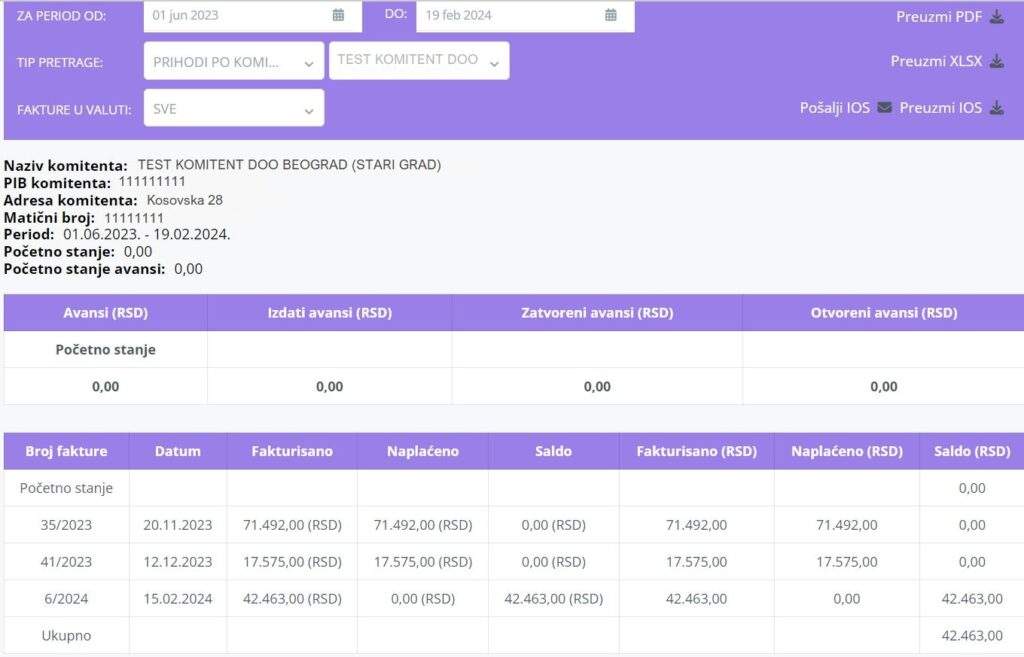This screenshot has height=657, width=1024.
Task: Select invoice number 41/2023
Action: (66, 562)
